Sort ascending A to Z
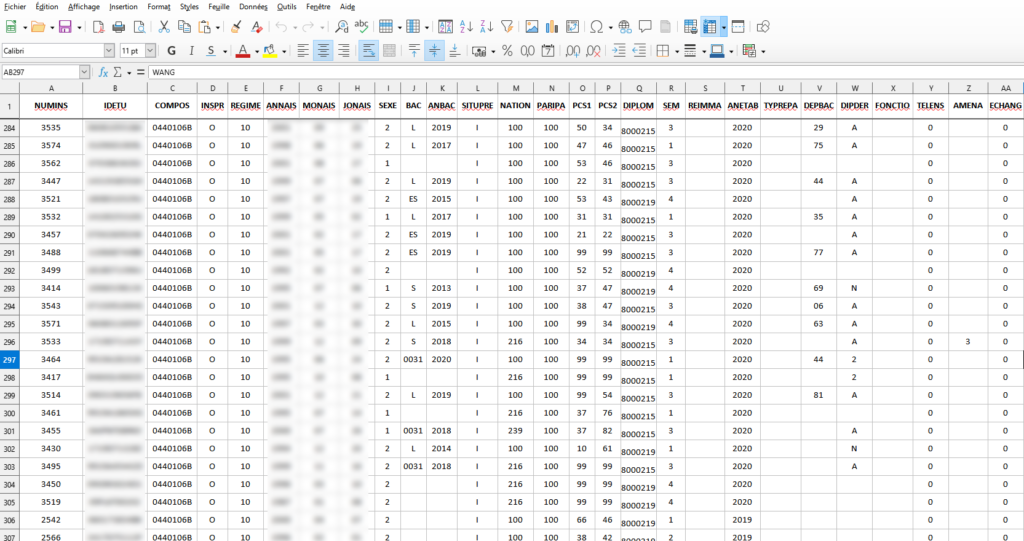The width and height of the screenshot is (1024, 541). (466, 27)
